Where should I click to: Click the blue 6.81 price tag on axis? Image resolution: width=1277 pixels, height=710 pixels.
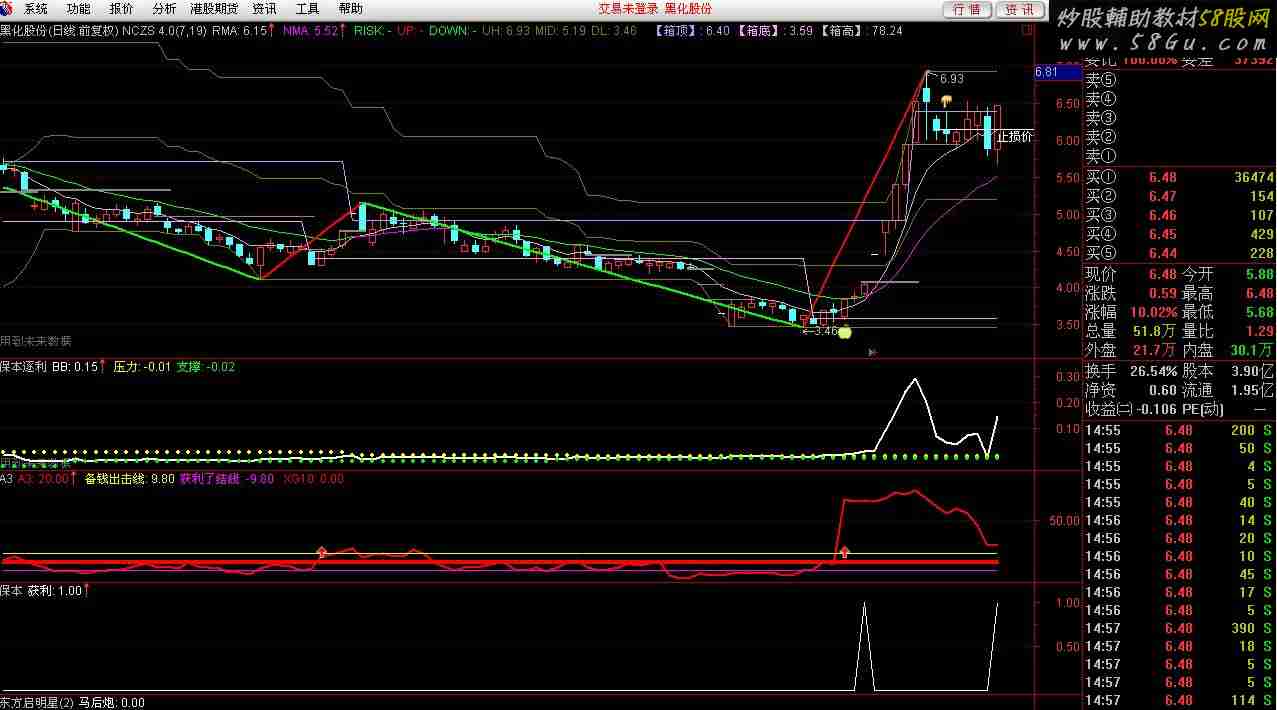click(x=1046, y=72)
